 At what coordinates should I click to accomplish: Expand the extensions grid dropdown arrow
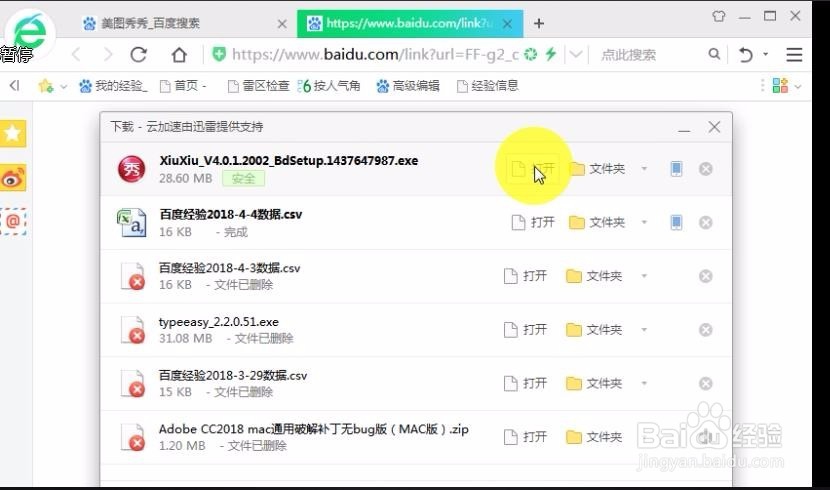[x=798, y=86]
